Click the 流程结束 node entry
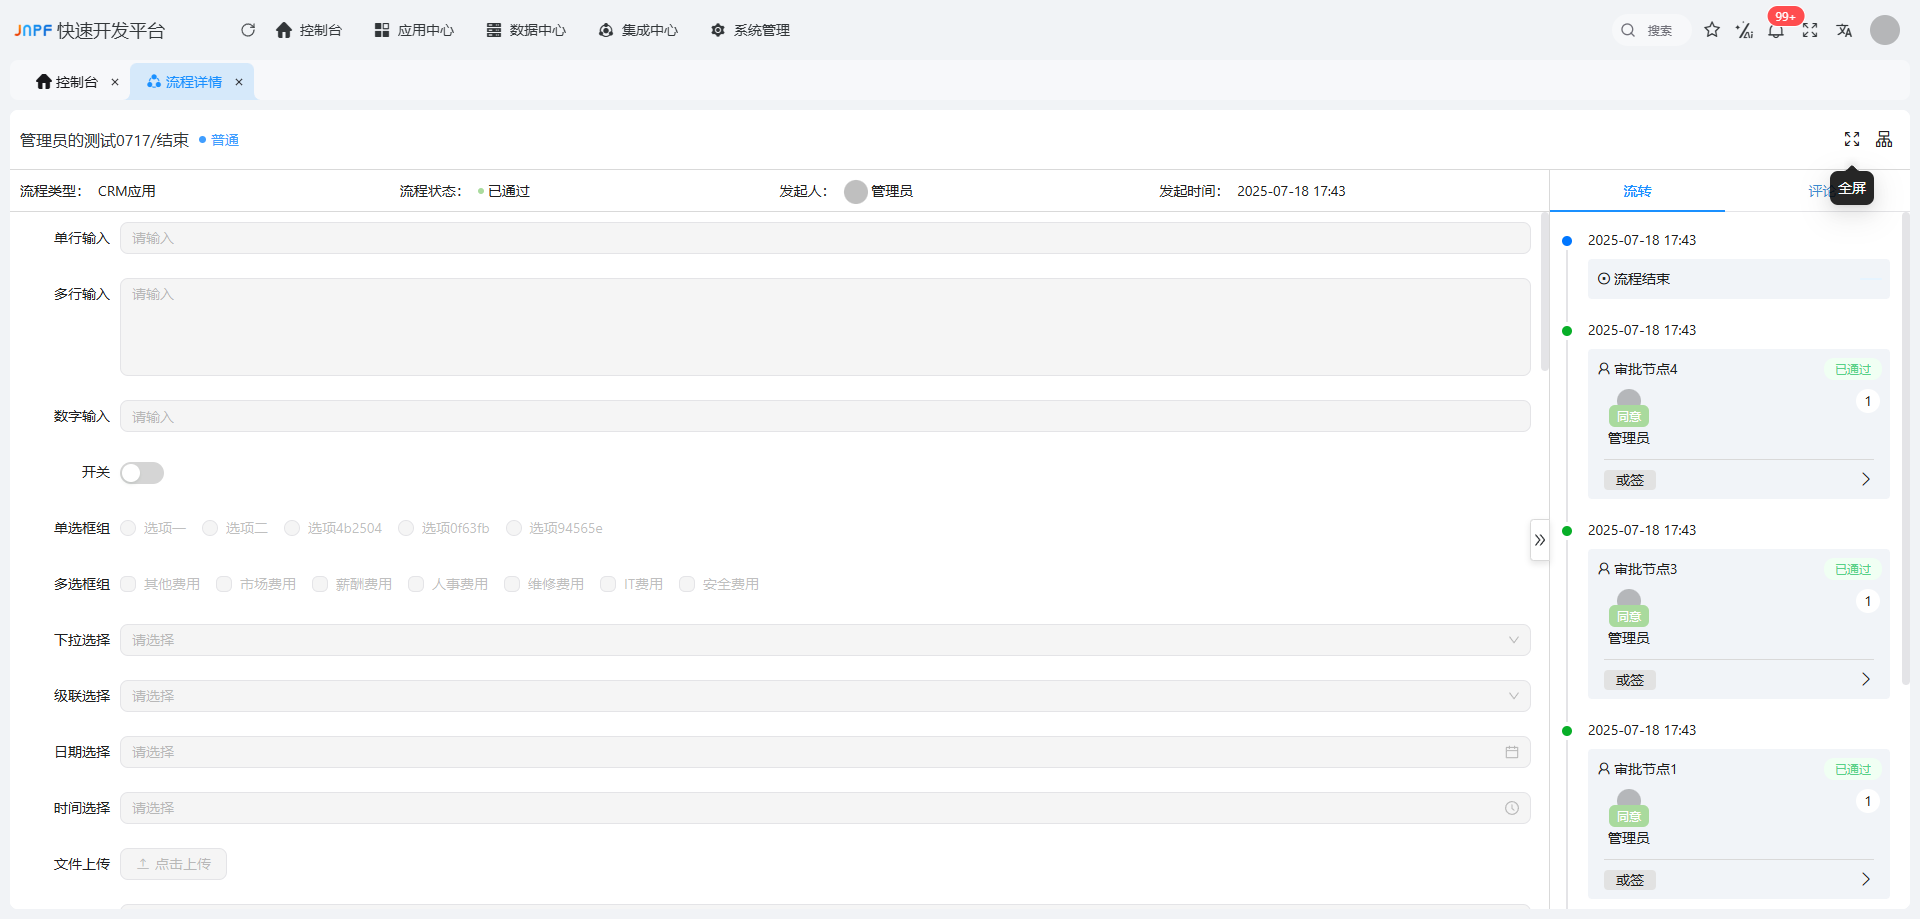This screenshot has width=1920, height=919. click(x=1739, y=279)
